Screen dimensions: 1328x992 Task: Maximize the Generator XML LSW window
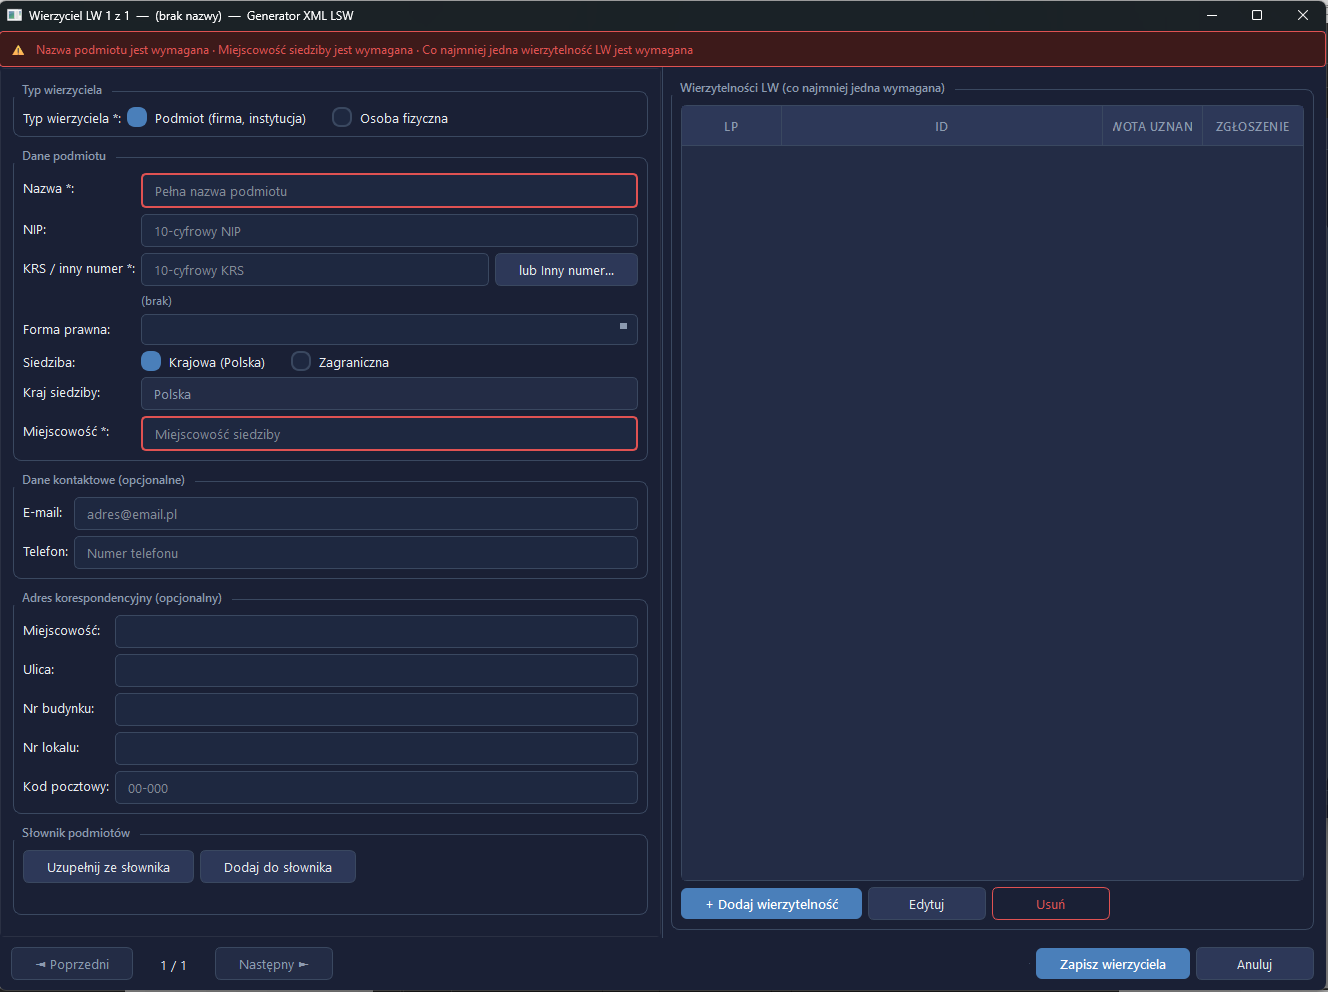[1257, 15]
